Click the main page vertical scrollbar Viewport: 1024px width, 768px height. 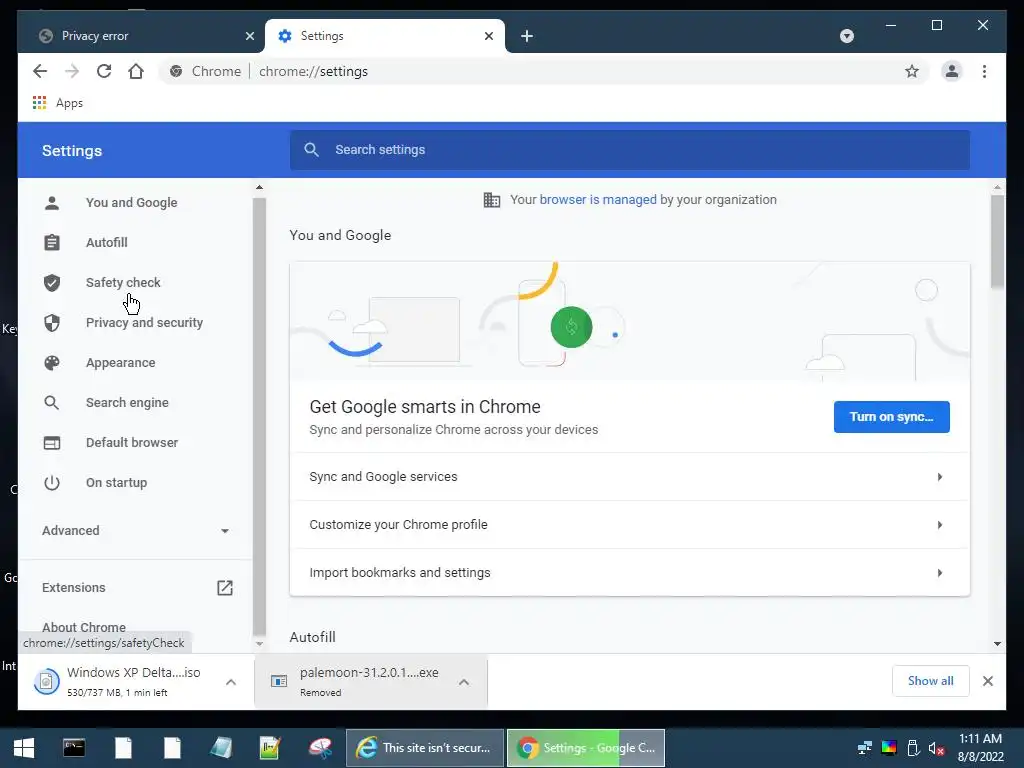(997, 242)
